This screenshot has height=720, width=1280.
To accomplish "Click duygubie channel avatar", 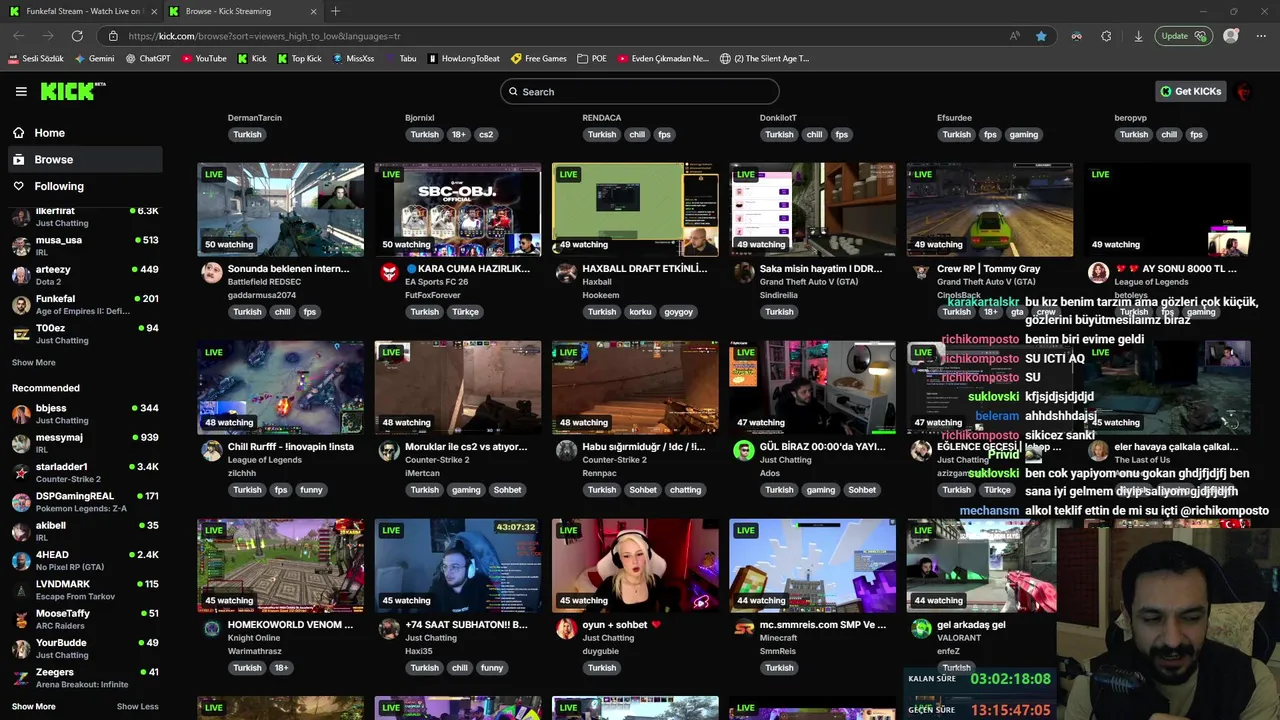I will click(566, 629).
